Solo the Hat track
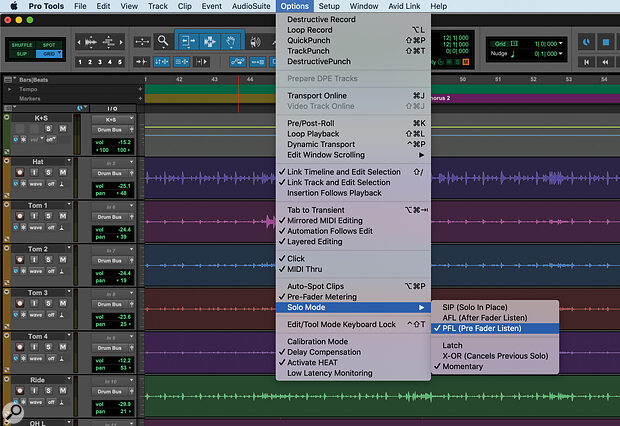Viewport: 620px width, 426px height. tap(48, 172)
